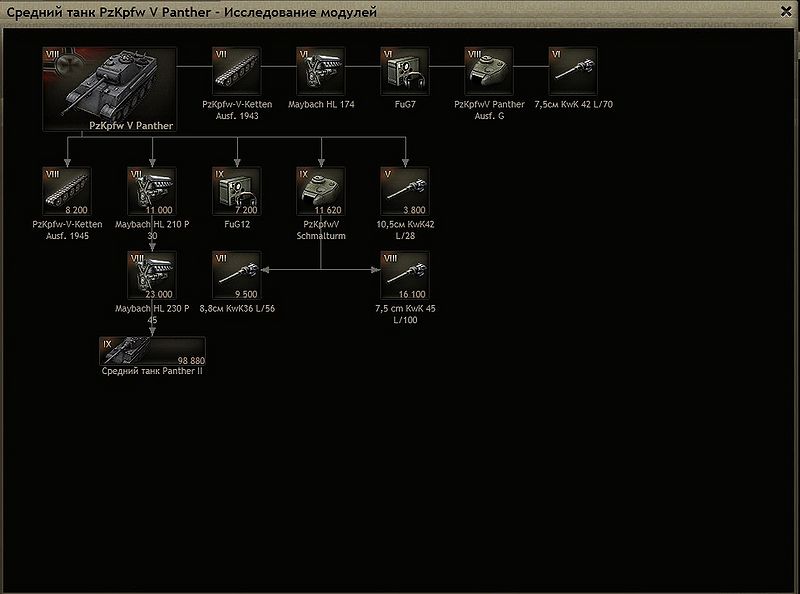
Task: Research the 7,5 cm KwK 45 L/100 gun icon
Action: [x=405, y=276]
